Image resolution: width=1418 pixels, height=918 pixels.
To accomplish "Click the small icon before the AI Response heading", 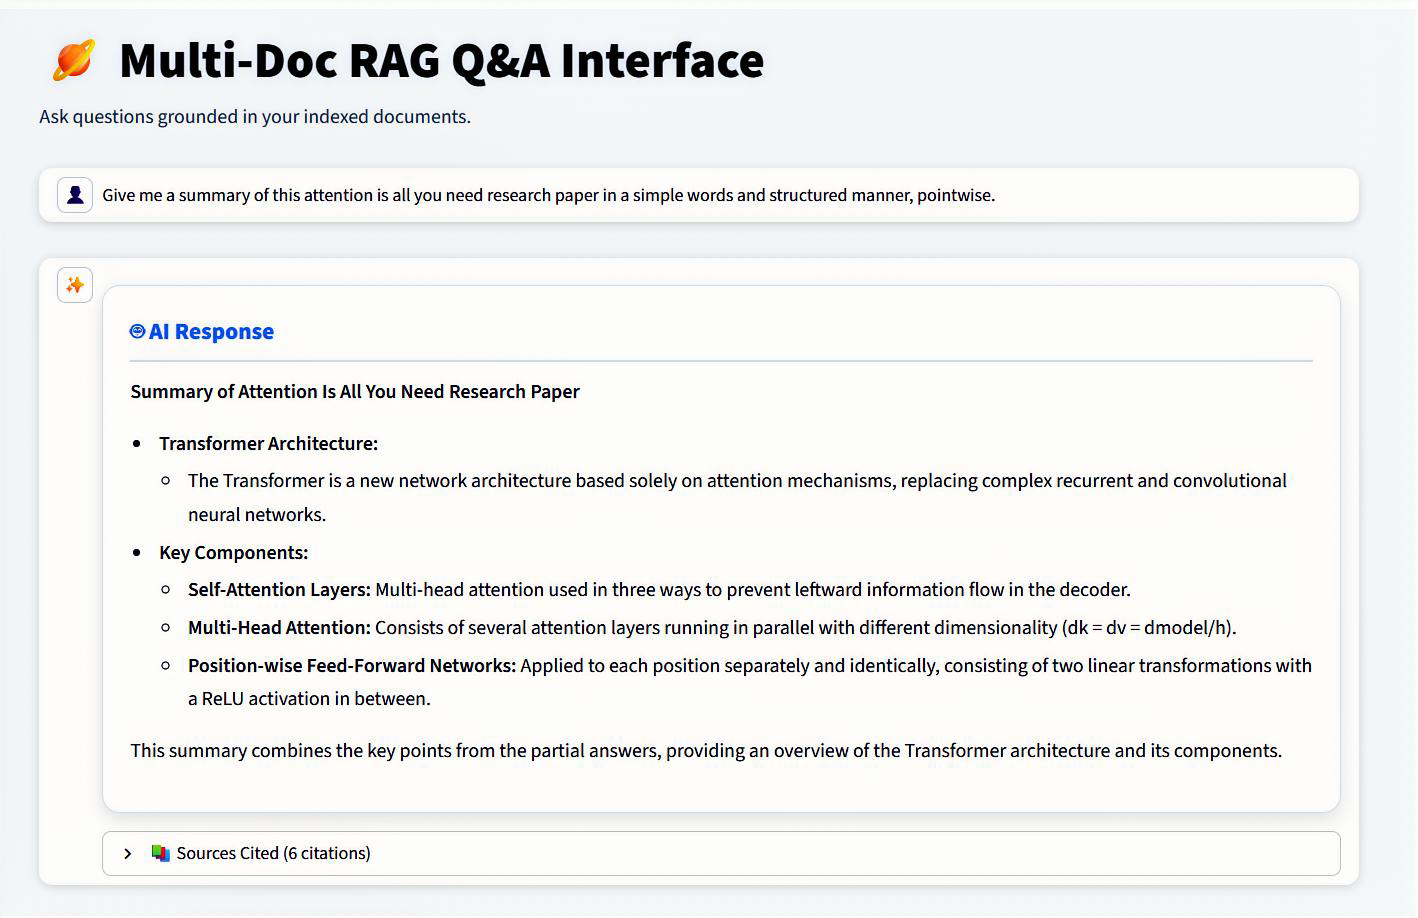I will tap(138, 332).
